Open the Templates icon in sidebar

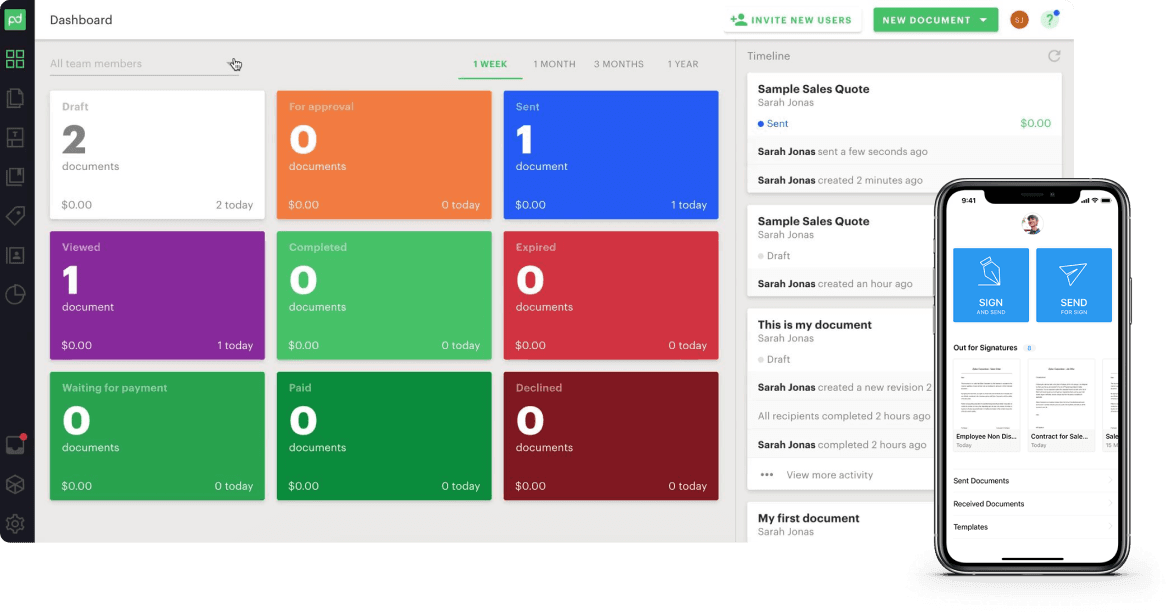15,137
